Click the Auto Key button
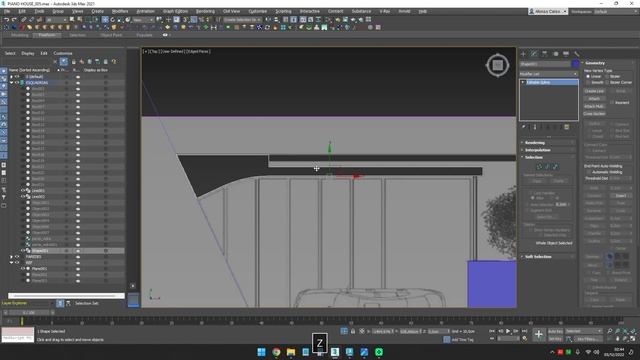This screenshot has width=640, height=360. 555,331
